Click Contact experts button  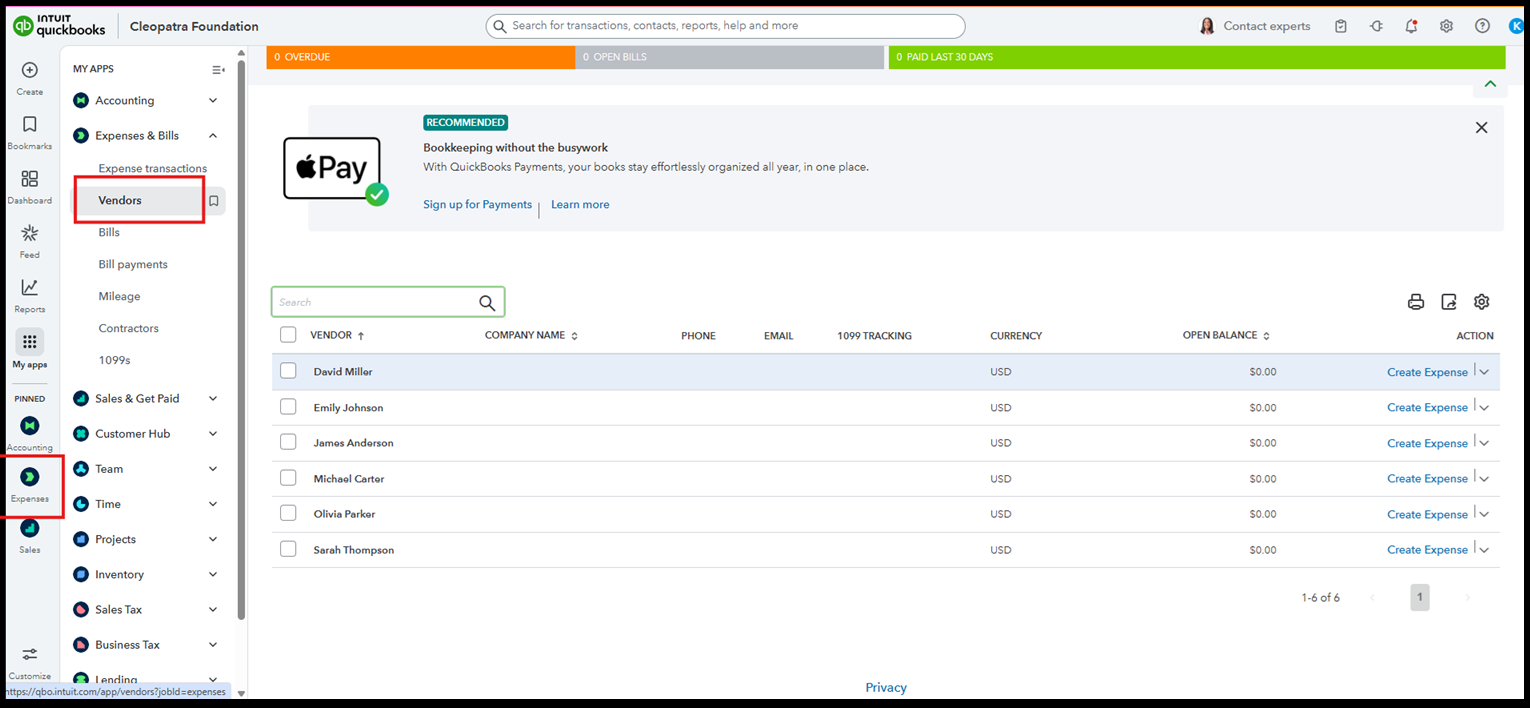point(1255,26)
